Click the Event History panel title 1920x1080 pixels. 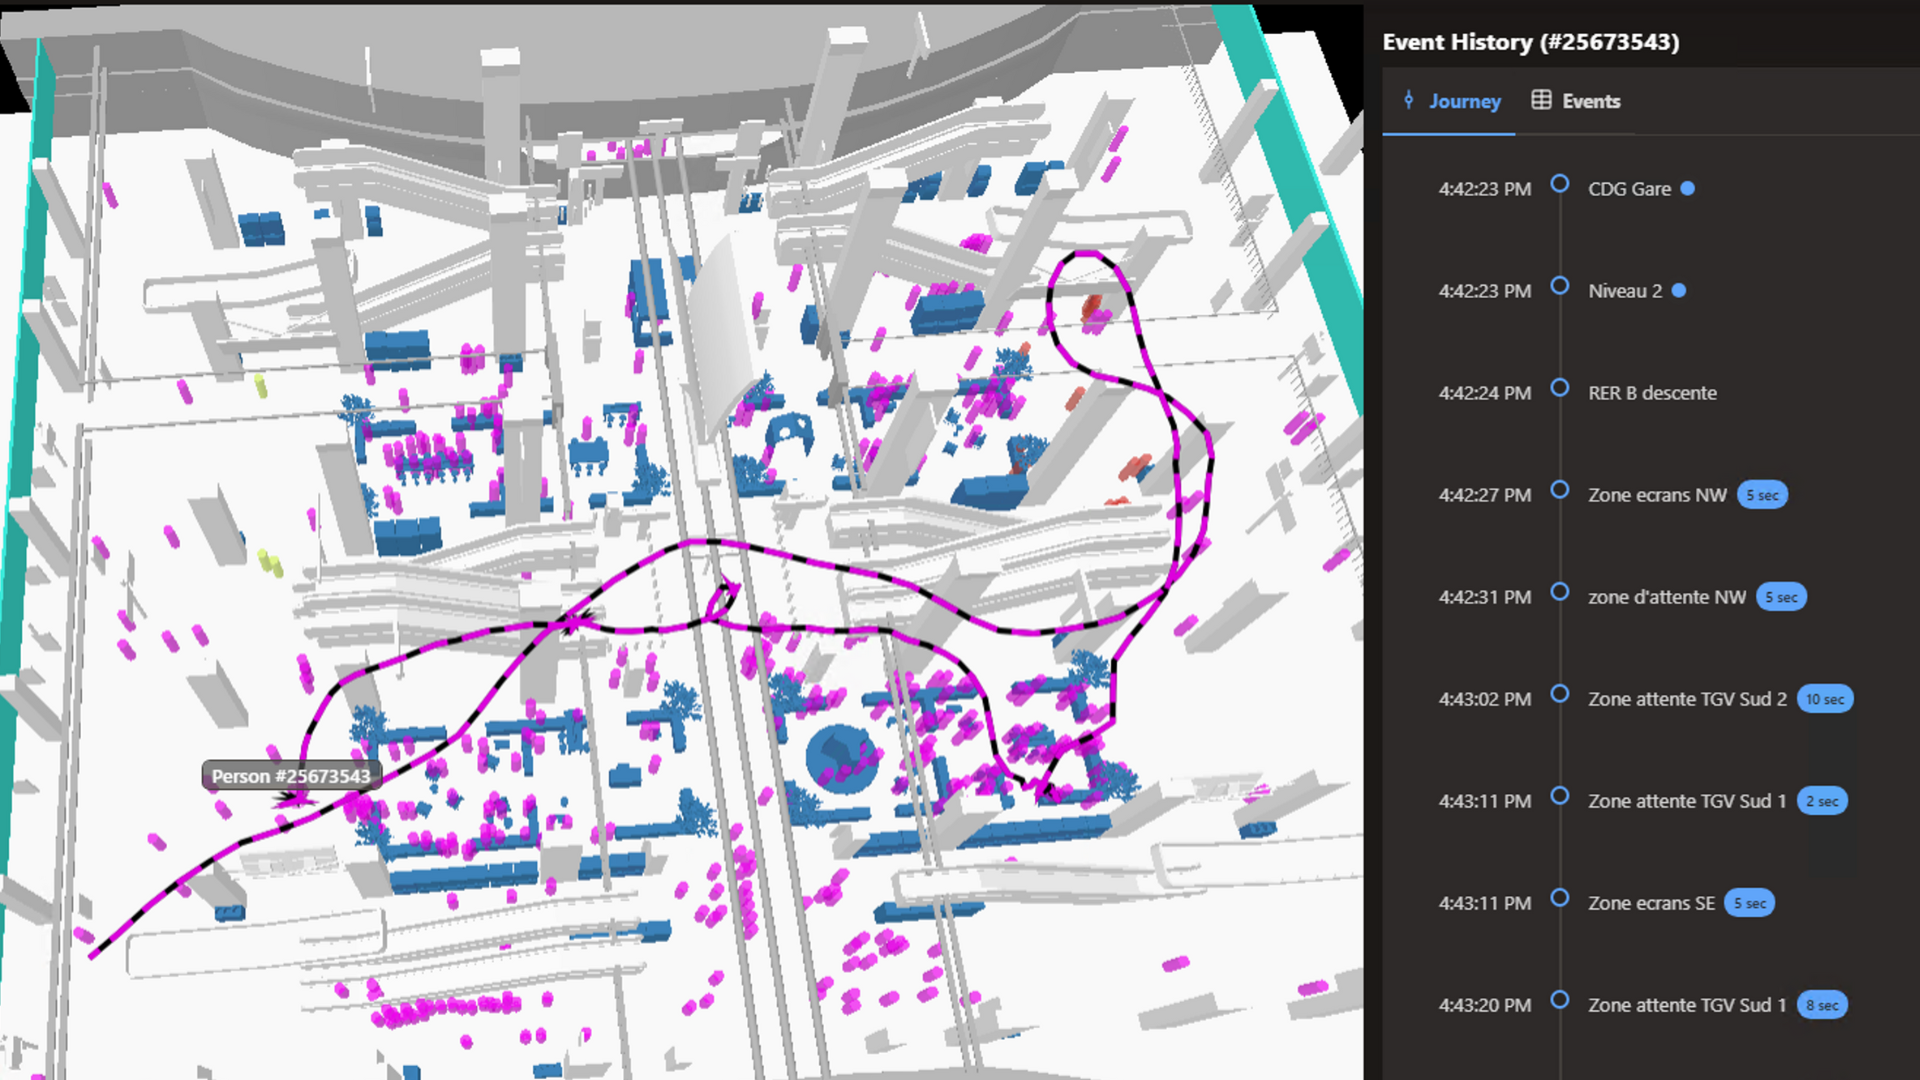coord(1530,42)
